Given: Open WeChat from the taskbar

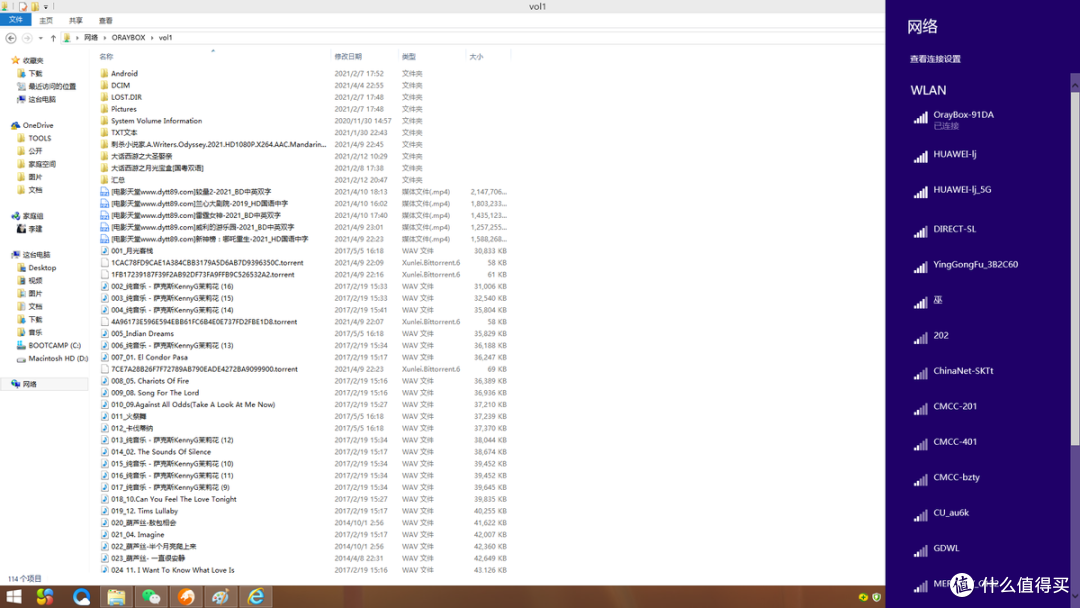Looking at the screenshot, I should tap(151, 597).
